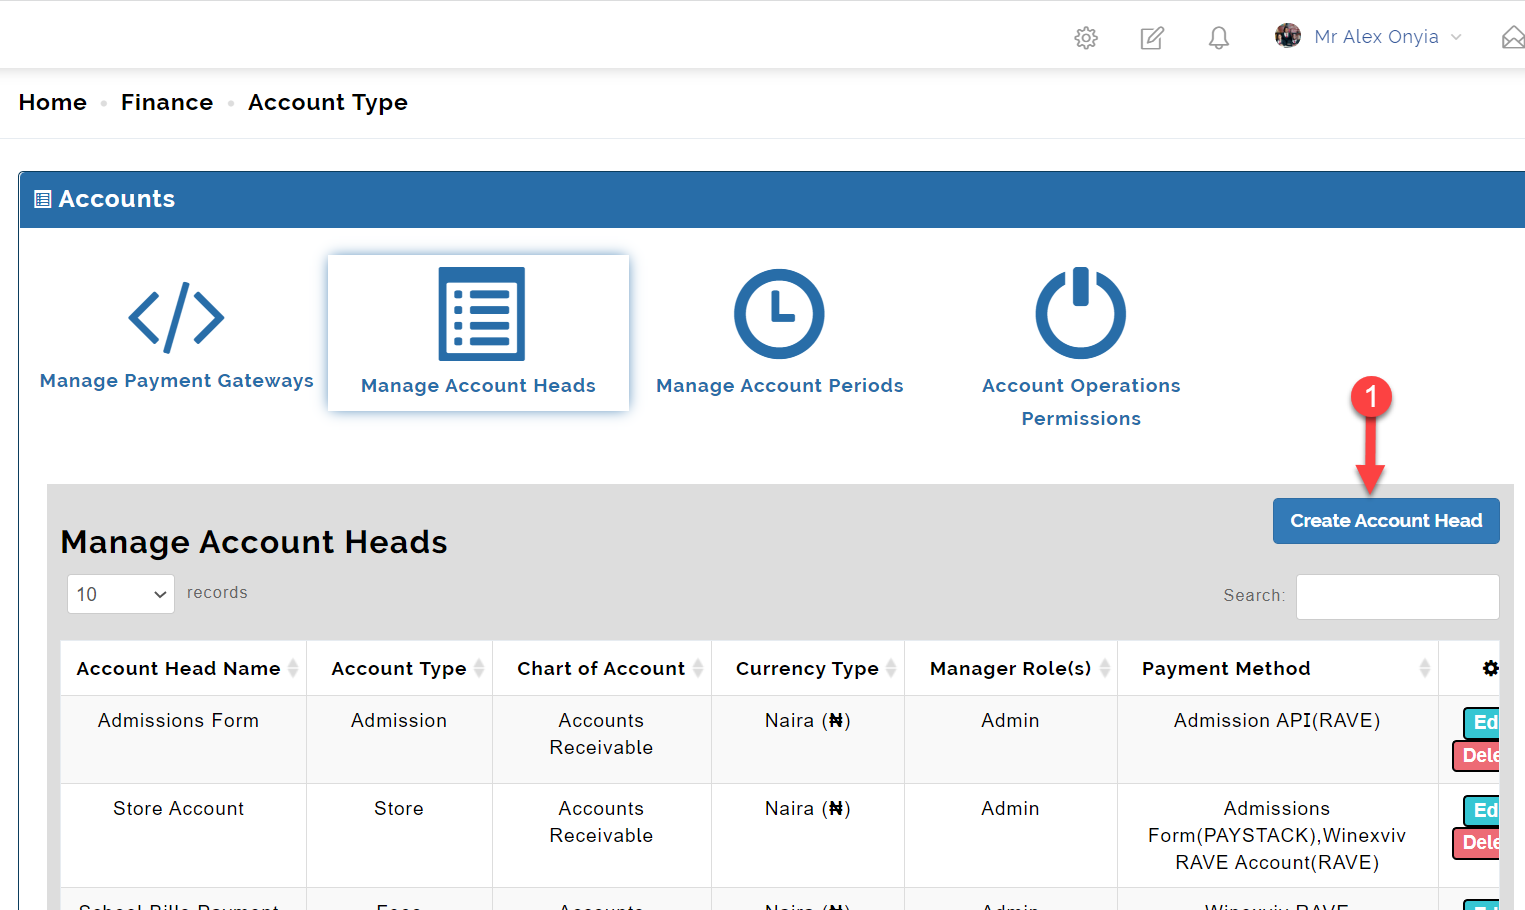Image resolution: width=1525 pixels, height=910 pixels.
Task: Sort by Manager Role(s) arrows
Action: click(1105, 668)
